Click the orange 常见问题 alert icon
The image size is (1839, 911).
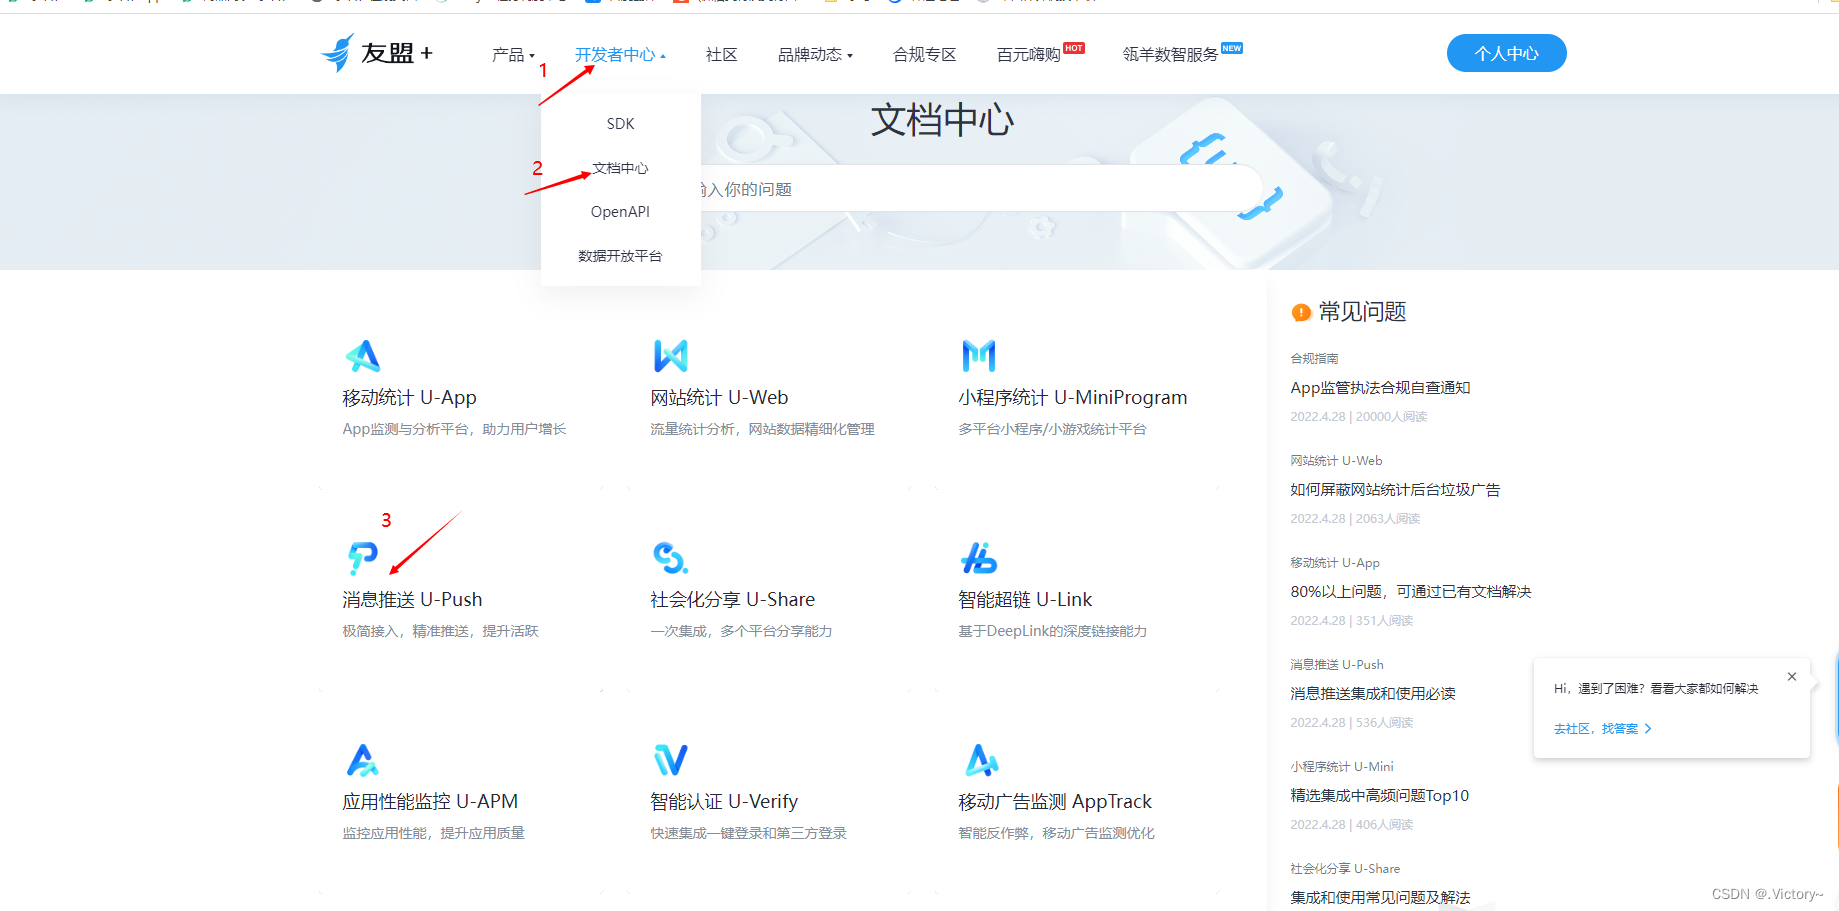(1301, 312)
